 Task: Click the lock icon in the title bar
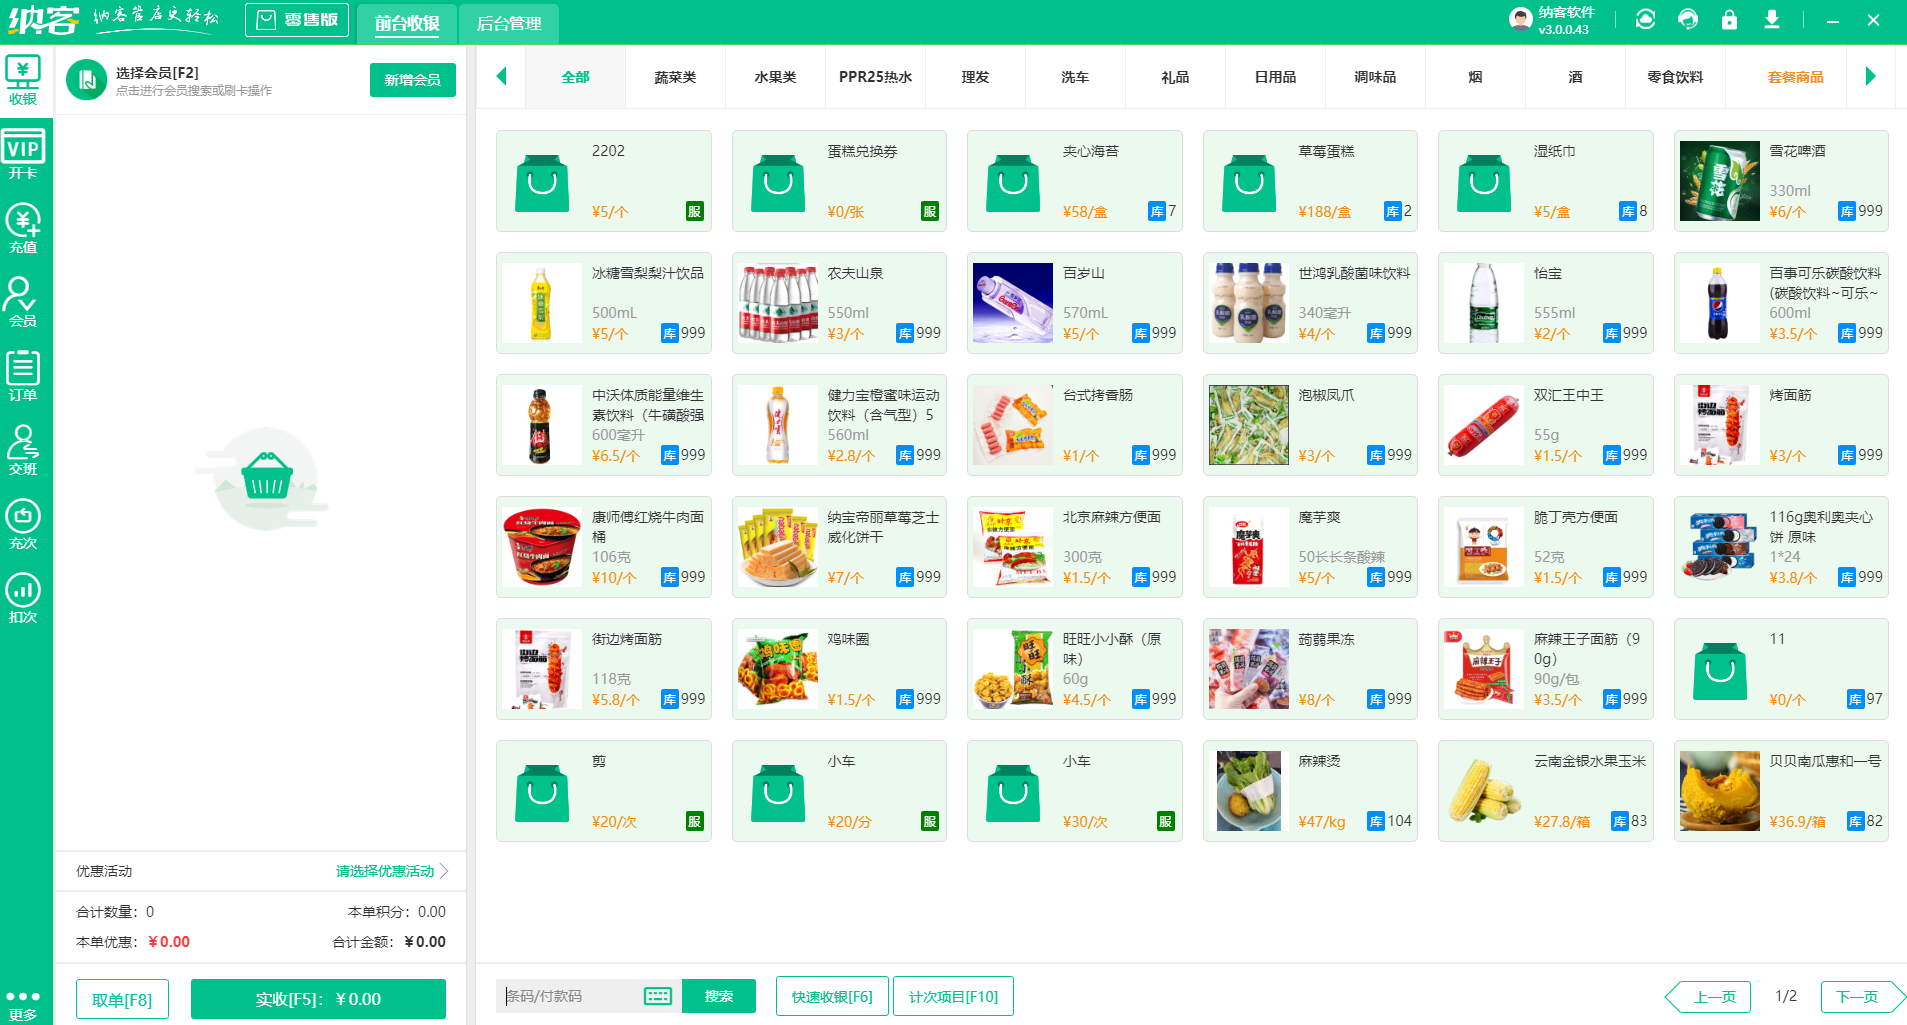(1729, 19)
